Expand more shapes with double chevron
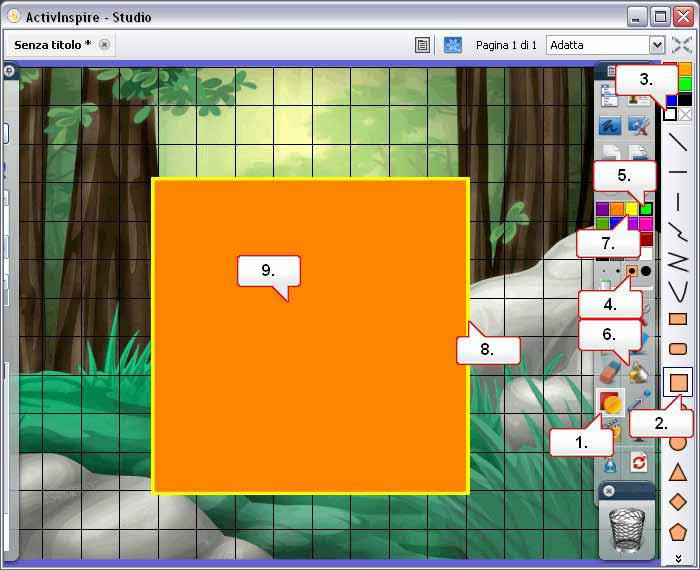This screenshot has width=700, height=570. (x=678, y=558)
